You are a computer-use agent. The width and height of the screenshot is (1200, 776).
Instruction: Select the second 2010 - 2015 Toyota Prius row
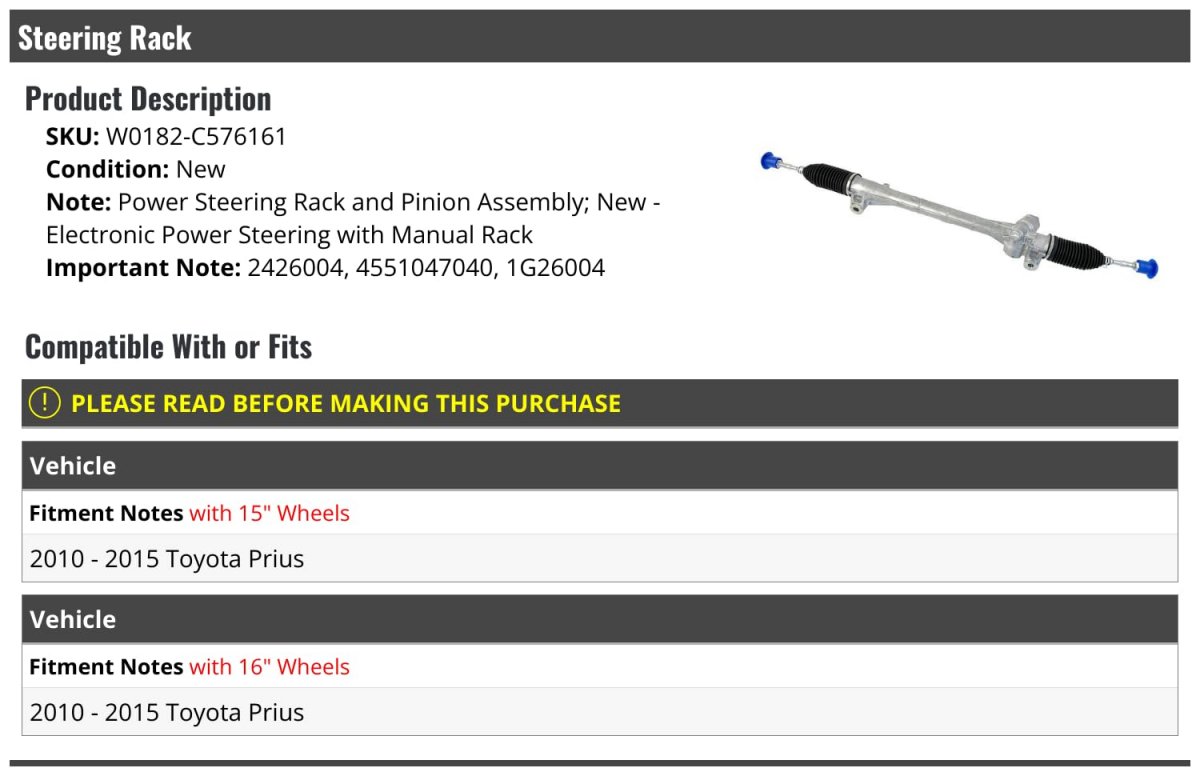[x=600, y=712]
